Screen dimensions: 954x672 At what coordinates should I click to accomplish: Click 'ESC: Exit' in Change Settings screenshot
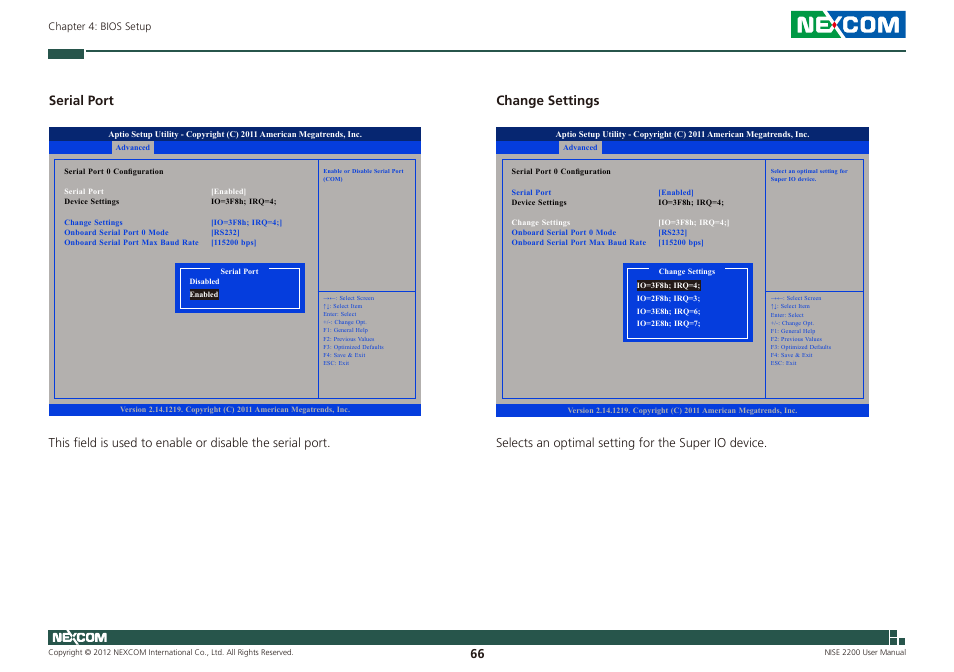pos(783,363)
